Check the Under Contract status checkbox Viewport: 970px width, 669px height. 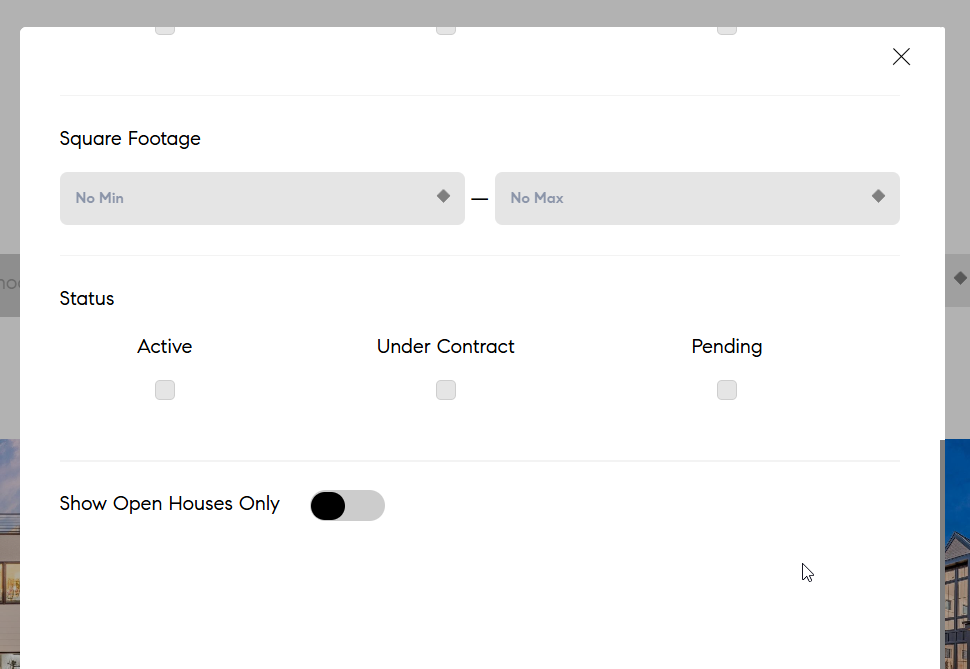(446, 390)
